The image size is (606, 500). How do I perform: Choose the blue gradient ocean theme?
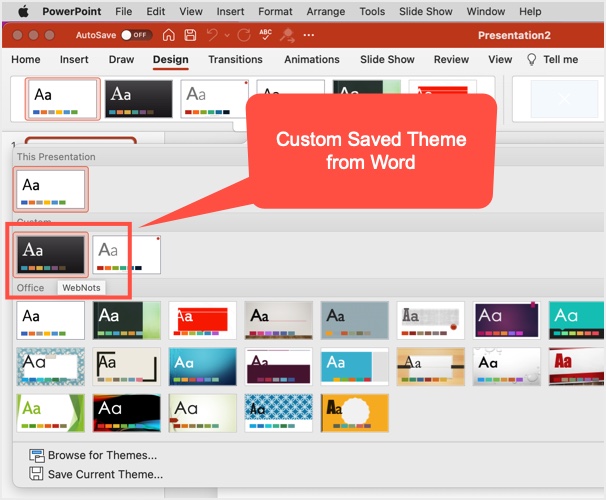pos(203,367)
